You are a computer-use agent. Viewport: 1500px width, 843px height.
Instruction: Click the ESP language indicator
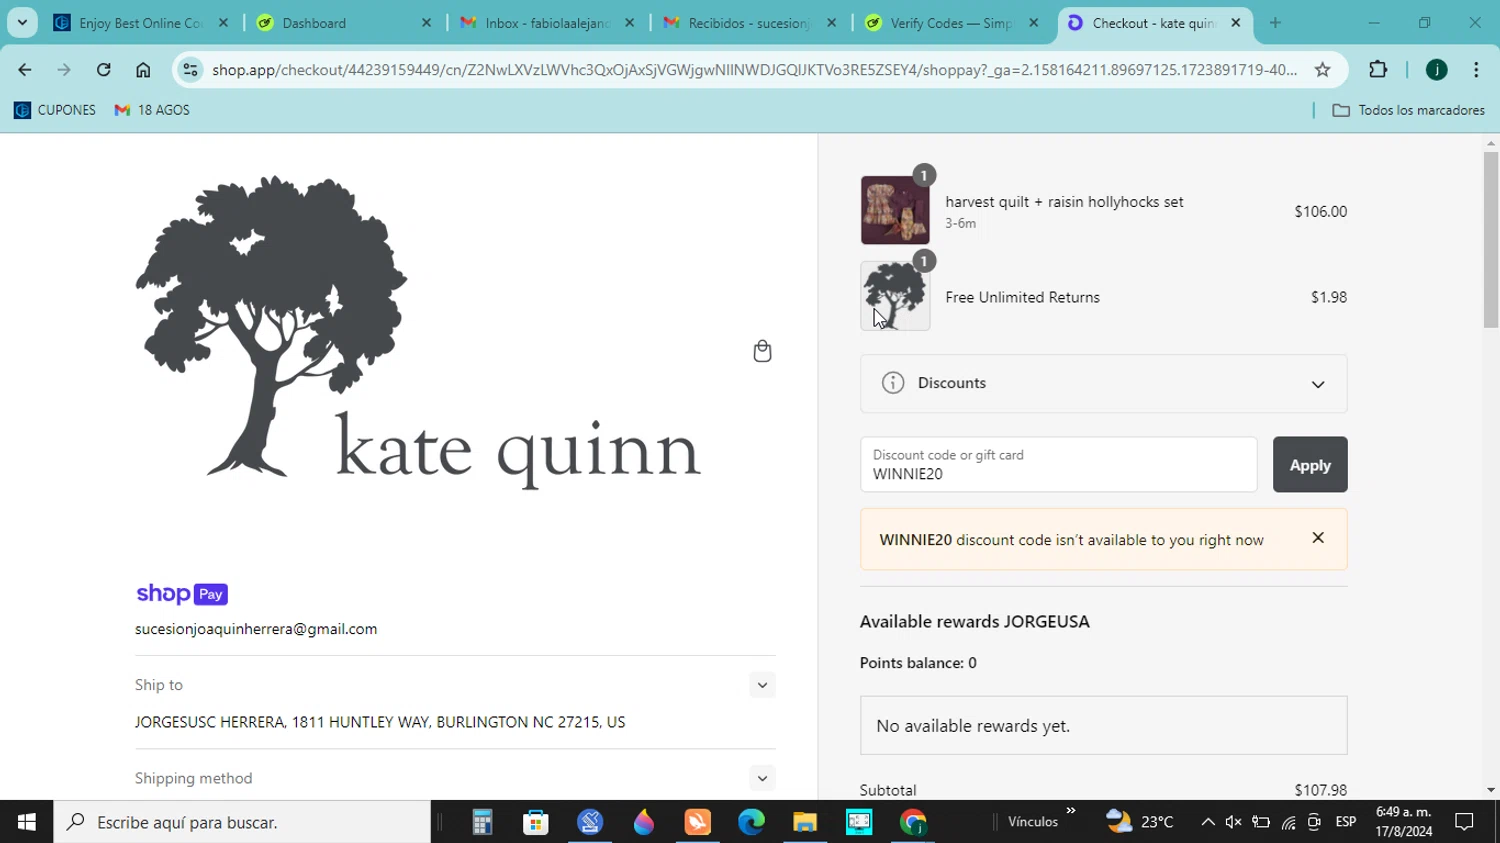click(x=1346, y=822)
